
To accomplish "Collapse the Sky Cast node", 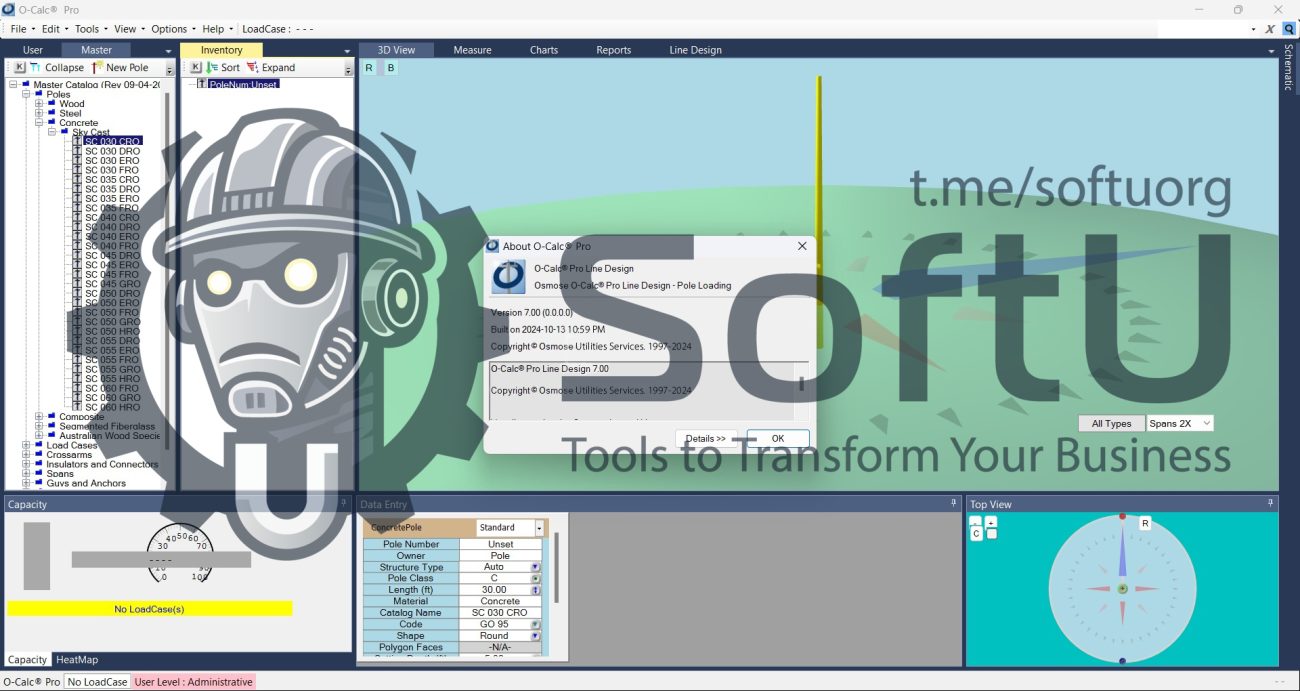I will 52,132.
